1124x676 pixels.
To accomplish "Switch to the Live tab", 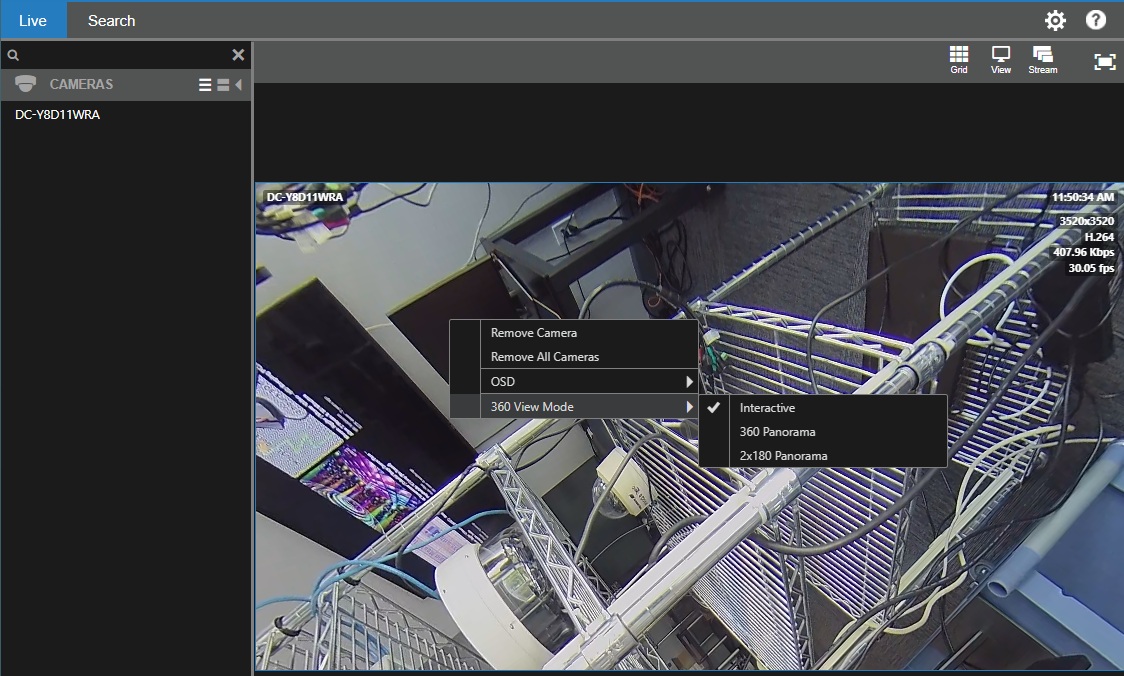I will (33, 20).
